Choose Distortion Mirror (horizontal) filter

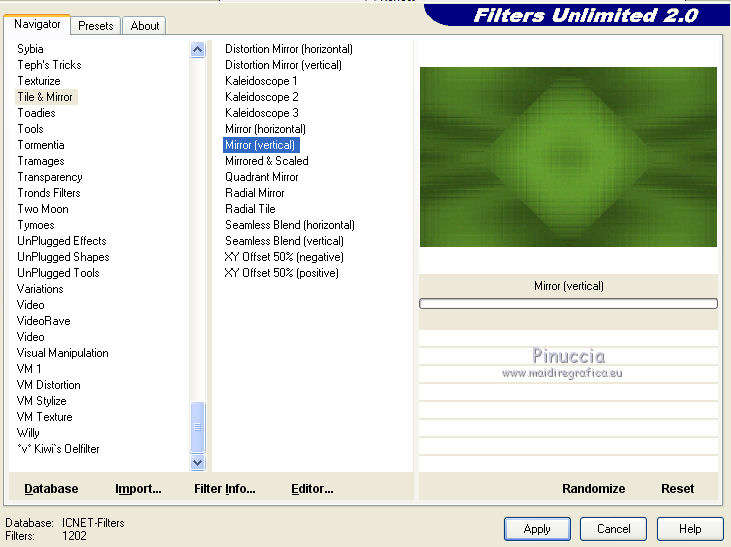(289, 49)
